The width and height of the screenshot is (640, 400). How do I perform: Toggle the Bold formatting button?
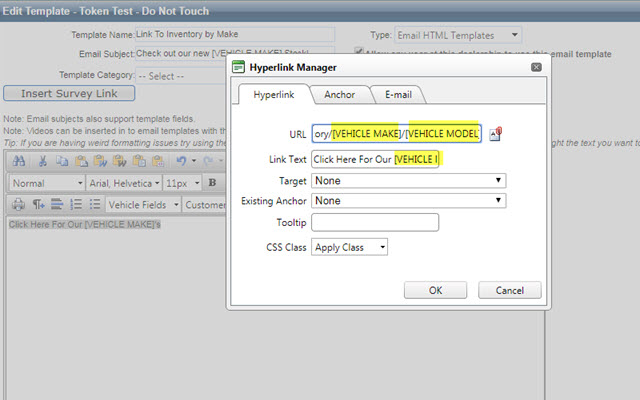[x=212, y=183]
